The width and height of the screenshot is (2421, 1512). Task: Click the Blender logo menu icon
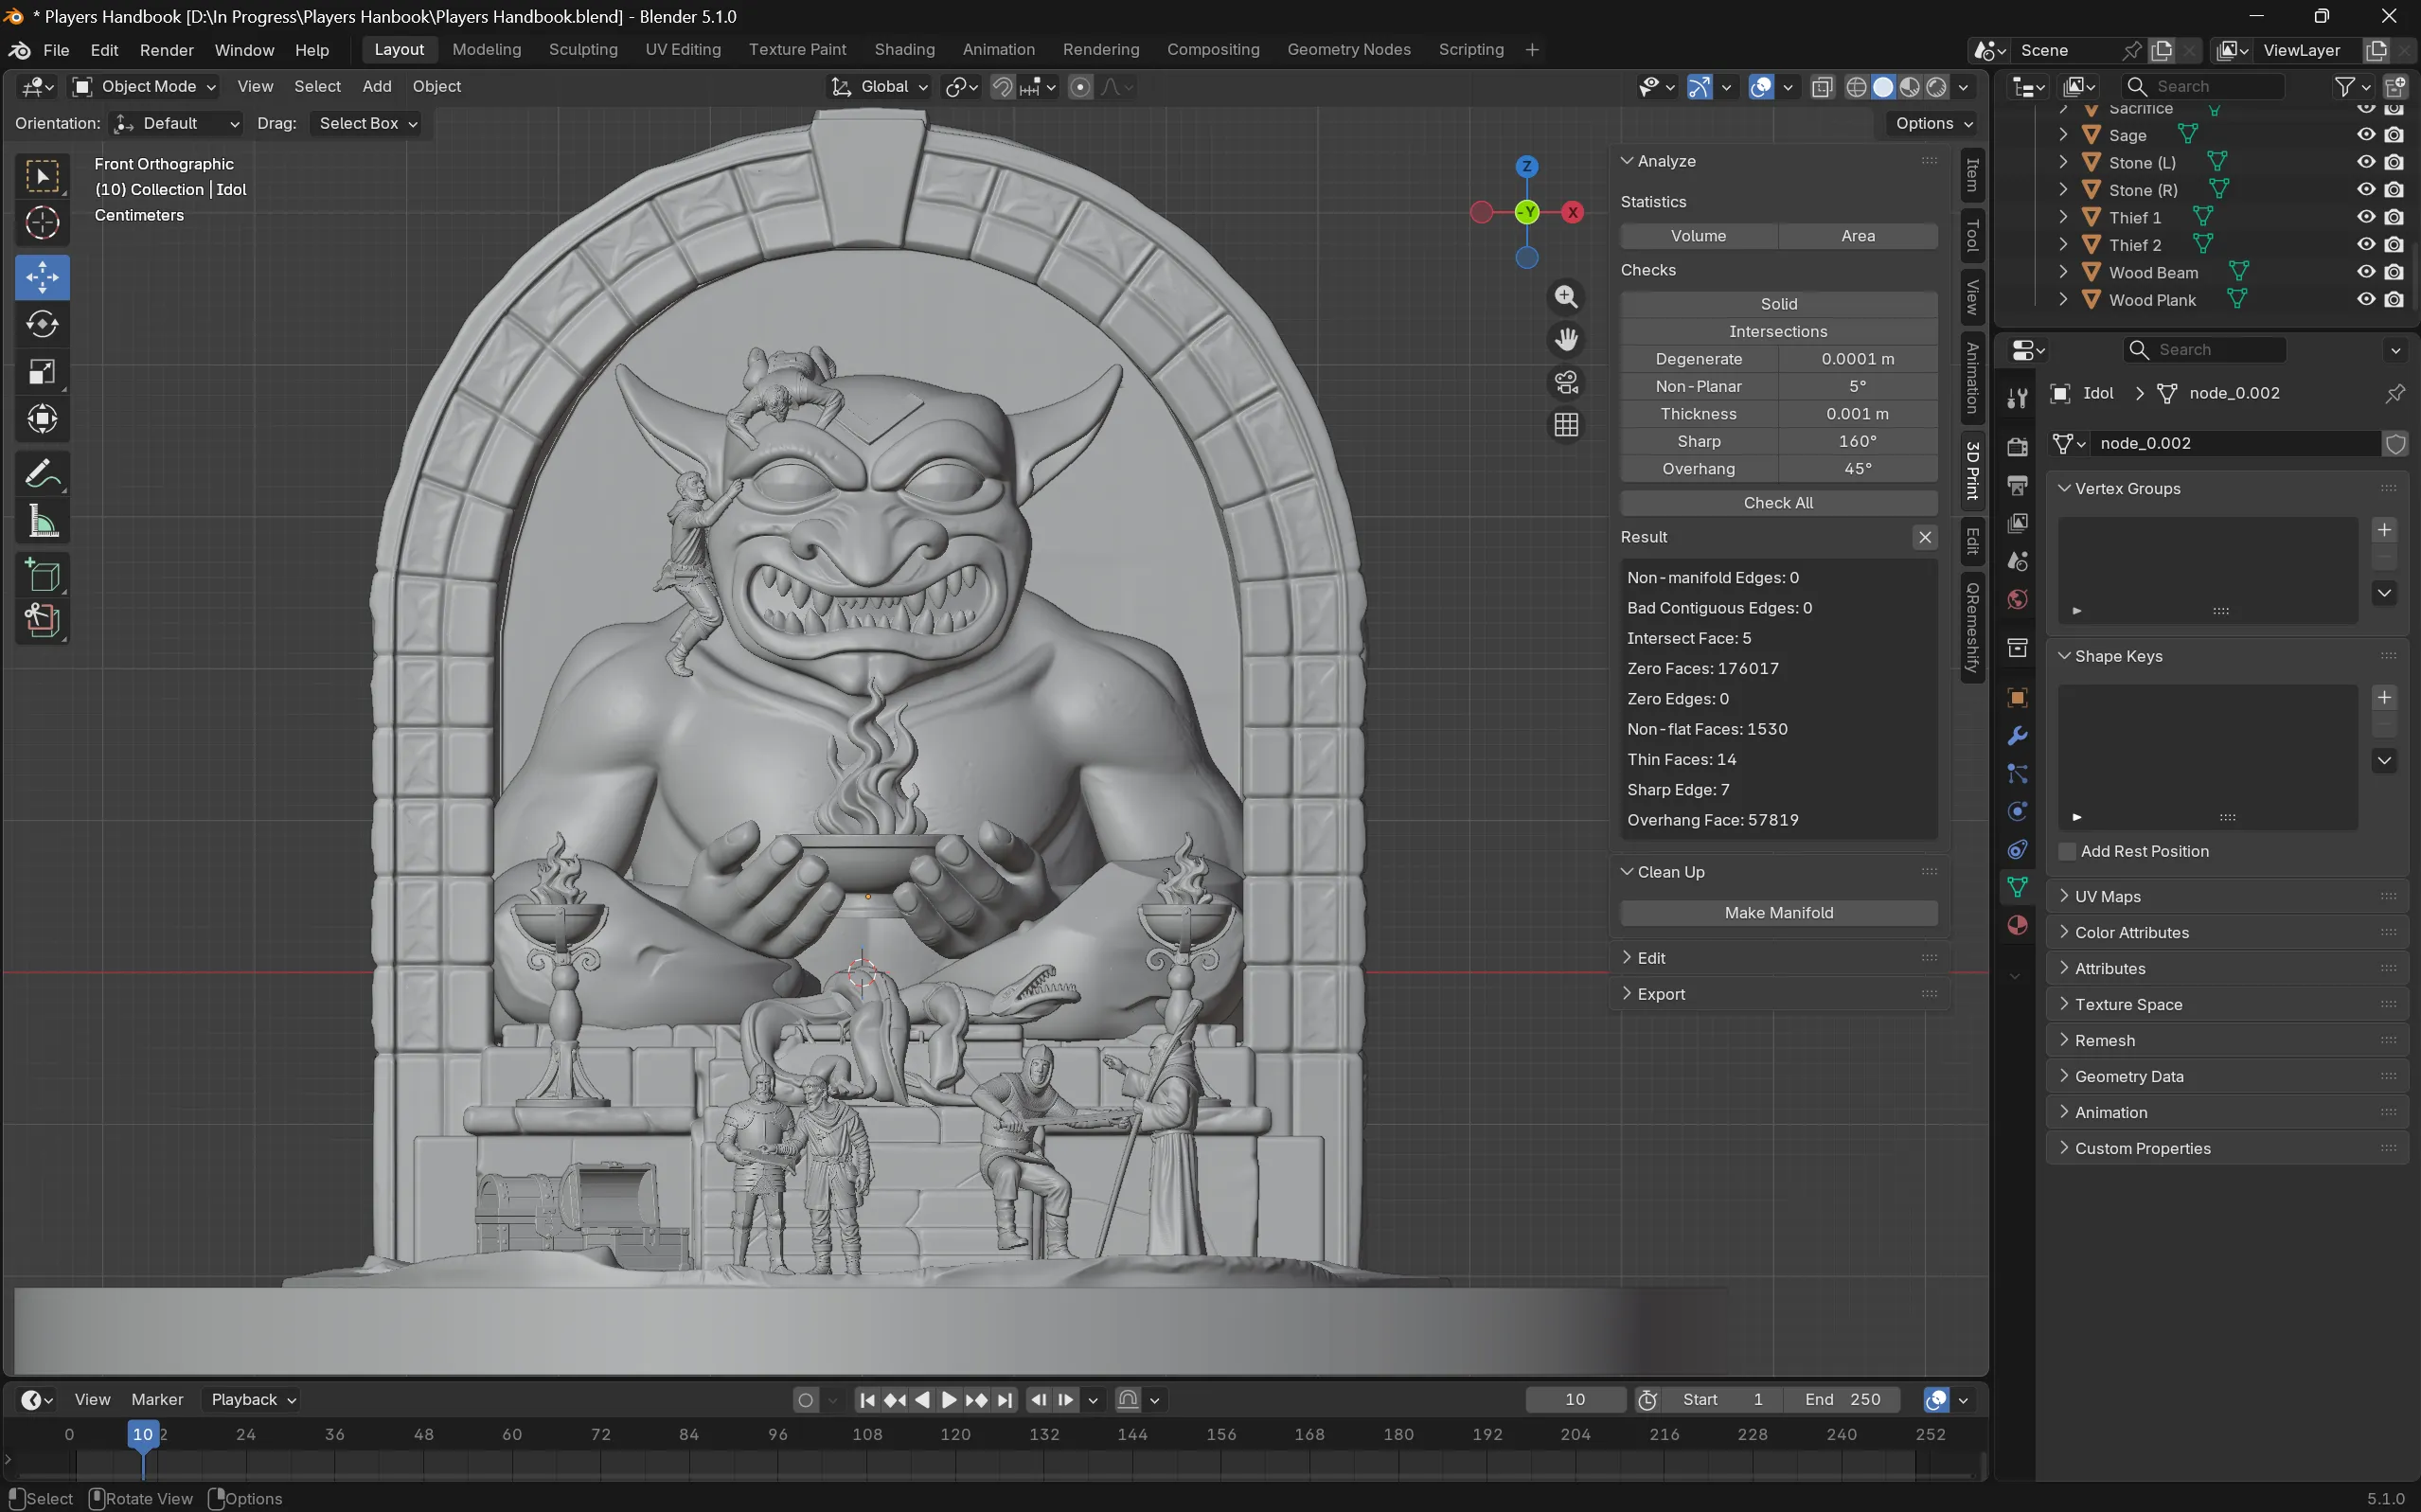(19, 50)
